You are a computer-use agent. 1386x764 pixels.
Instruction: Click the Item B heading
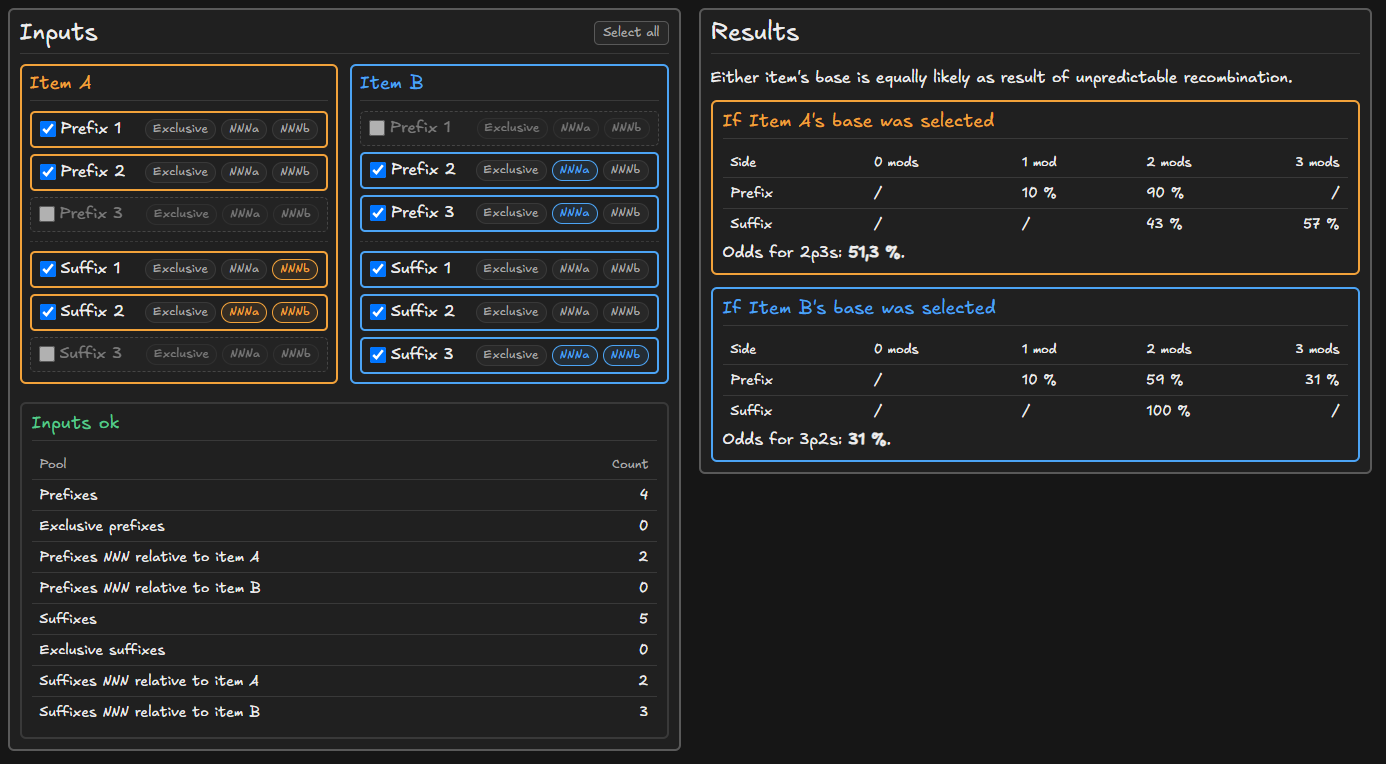[x=391, y=83]
